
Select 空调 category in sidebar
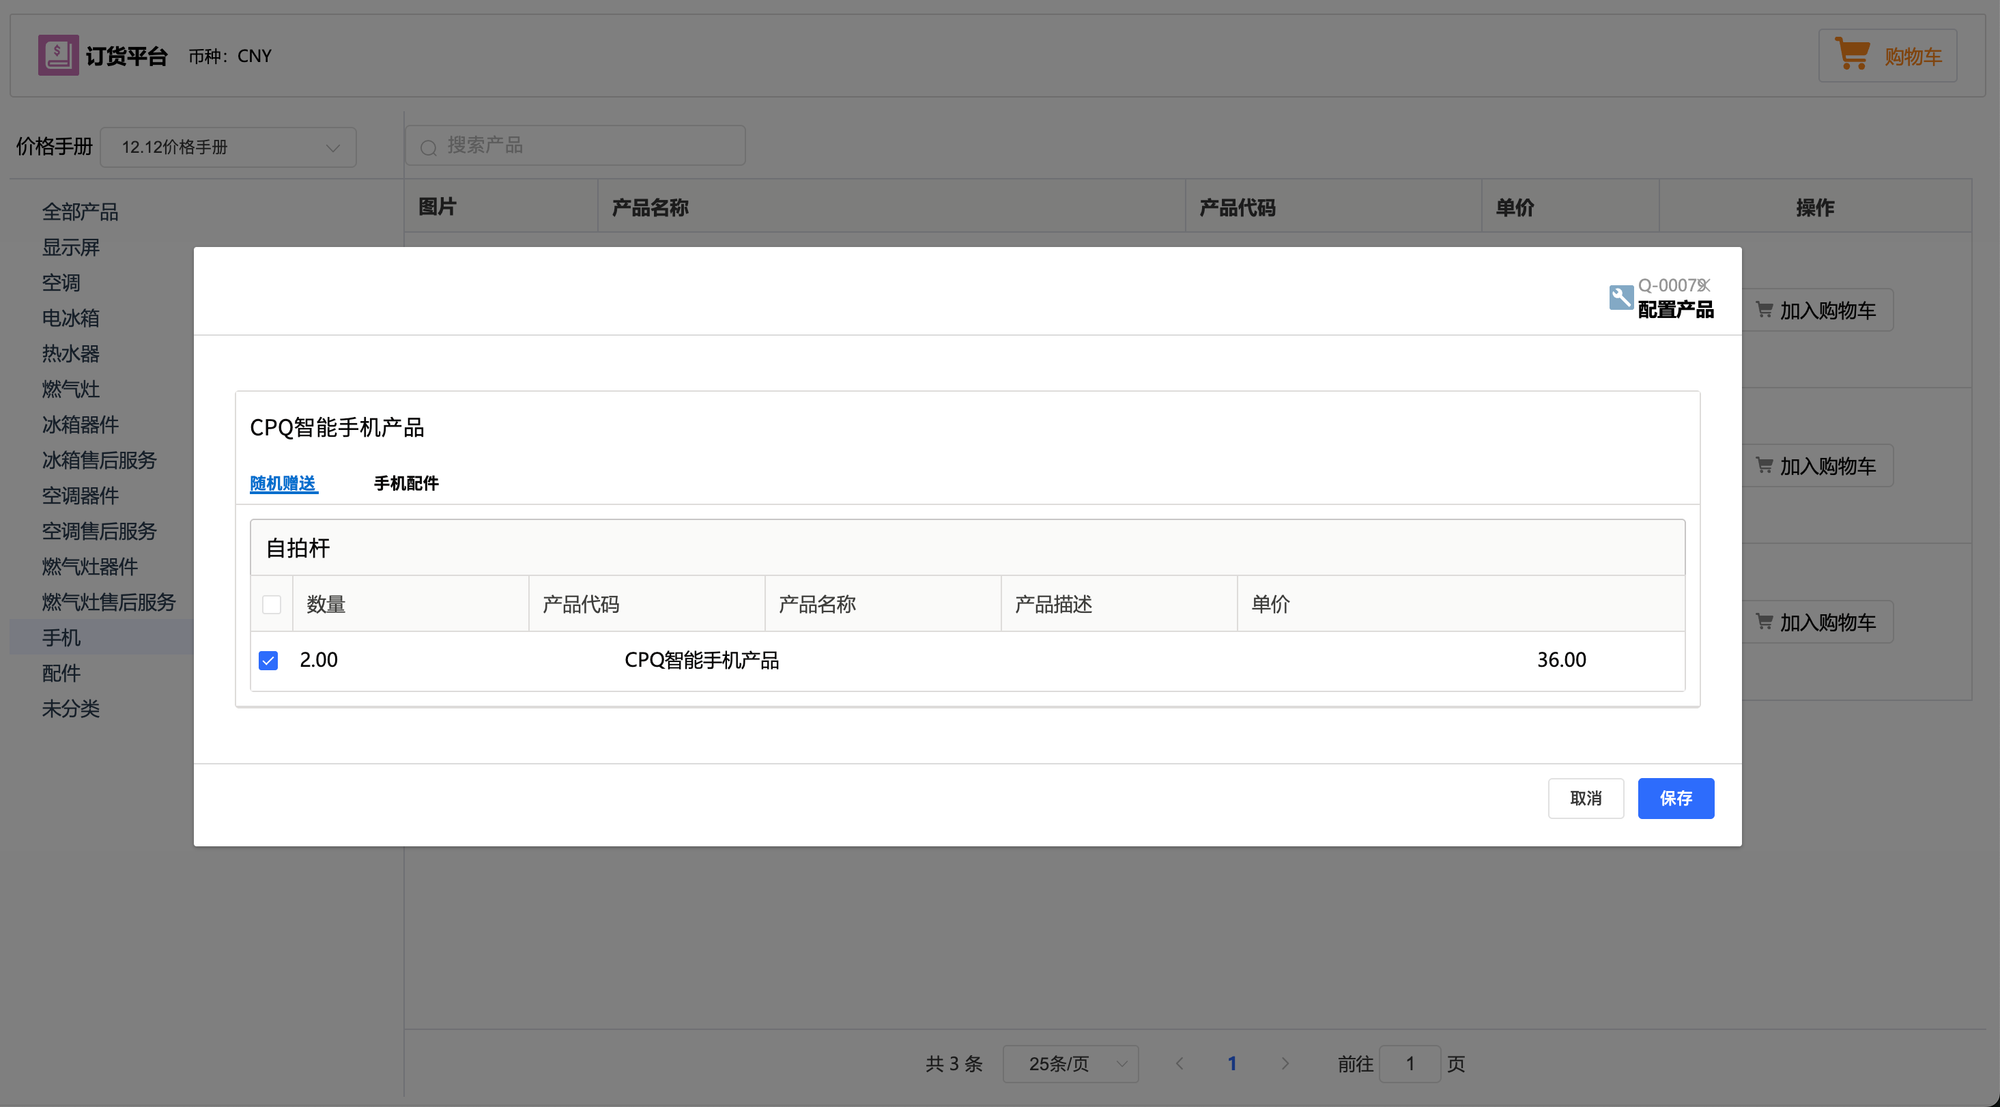(61, 283)
